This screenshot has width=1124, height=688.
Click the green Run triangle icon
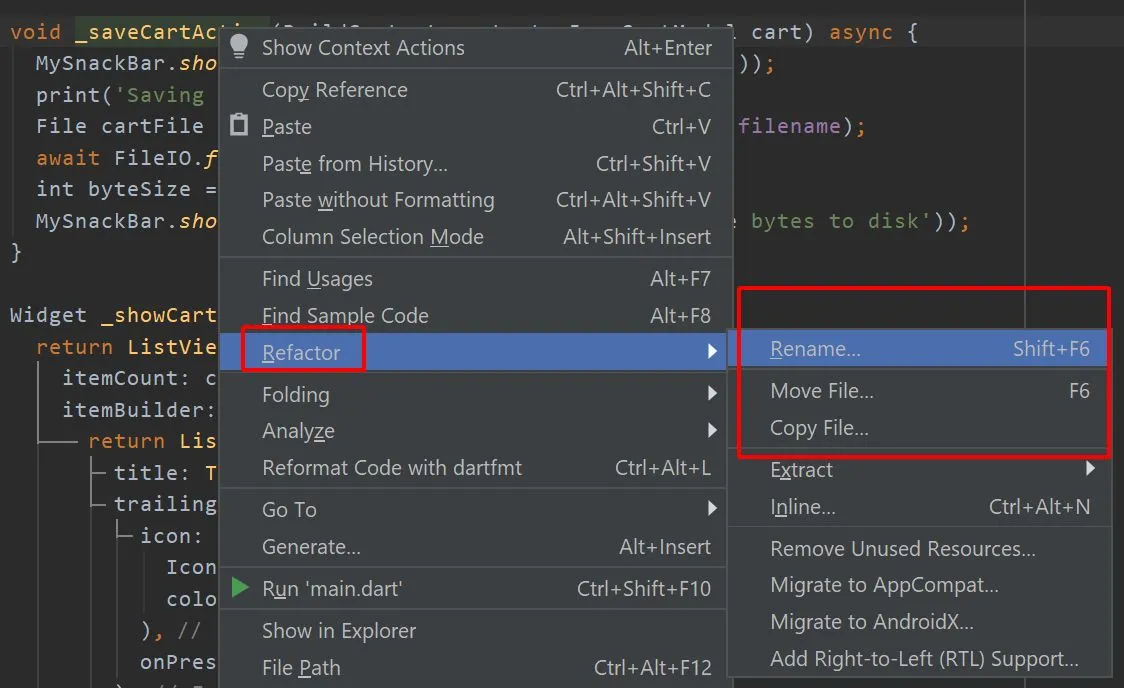240,588
